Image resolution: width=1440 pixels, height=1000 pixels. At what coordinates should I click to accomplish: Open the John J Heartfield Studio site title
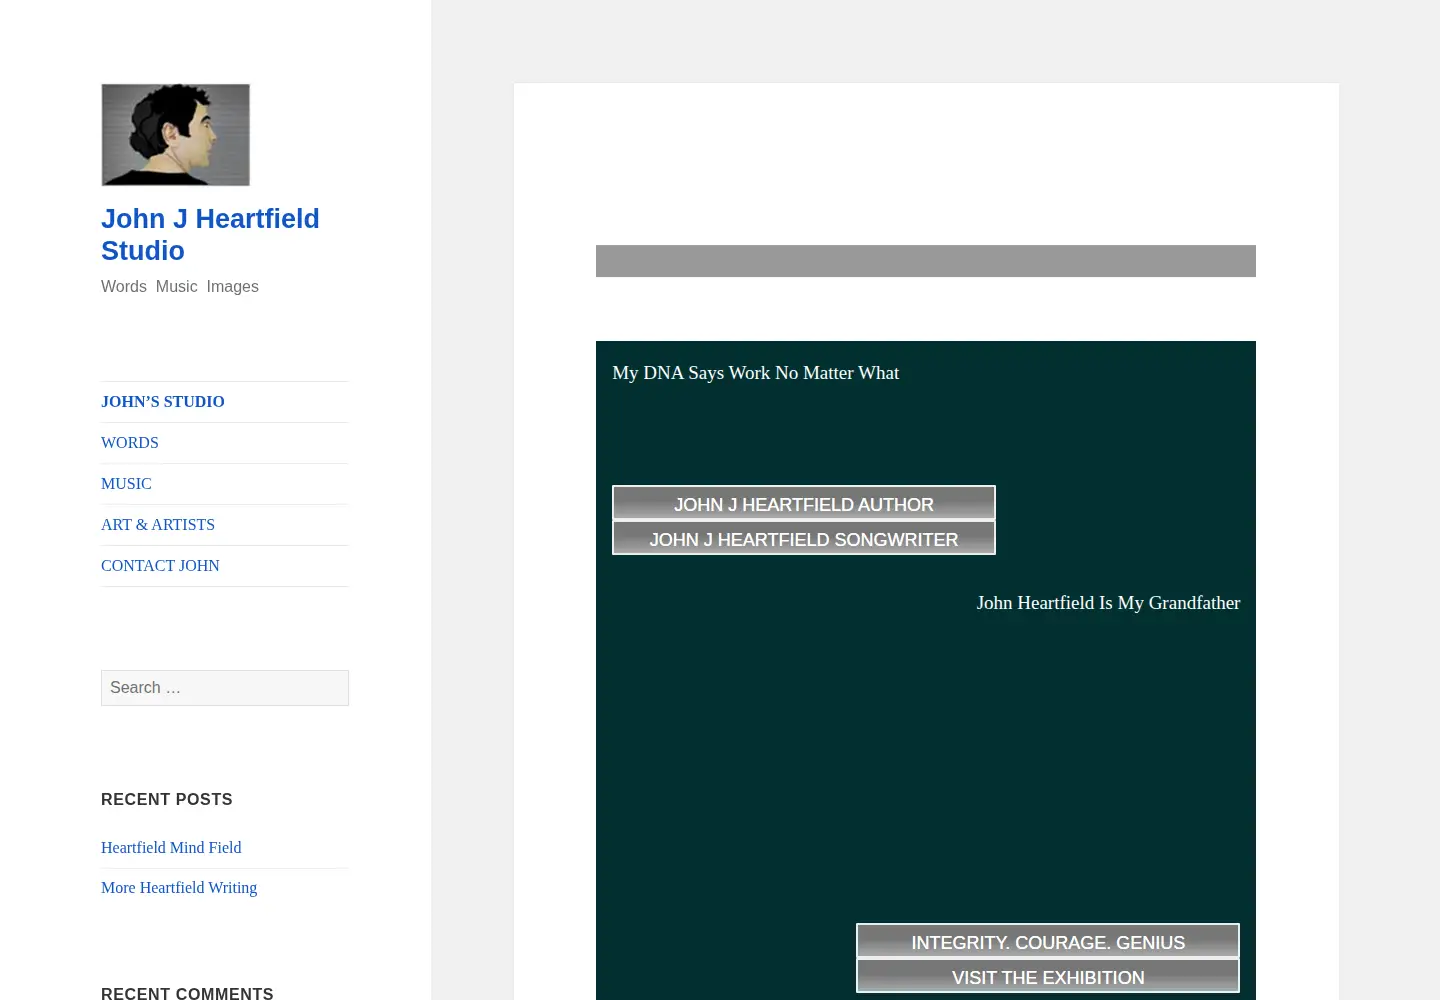(210, 235)
